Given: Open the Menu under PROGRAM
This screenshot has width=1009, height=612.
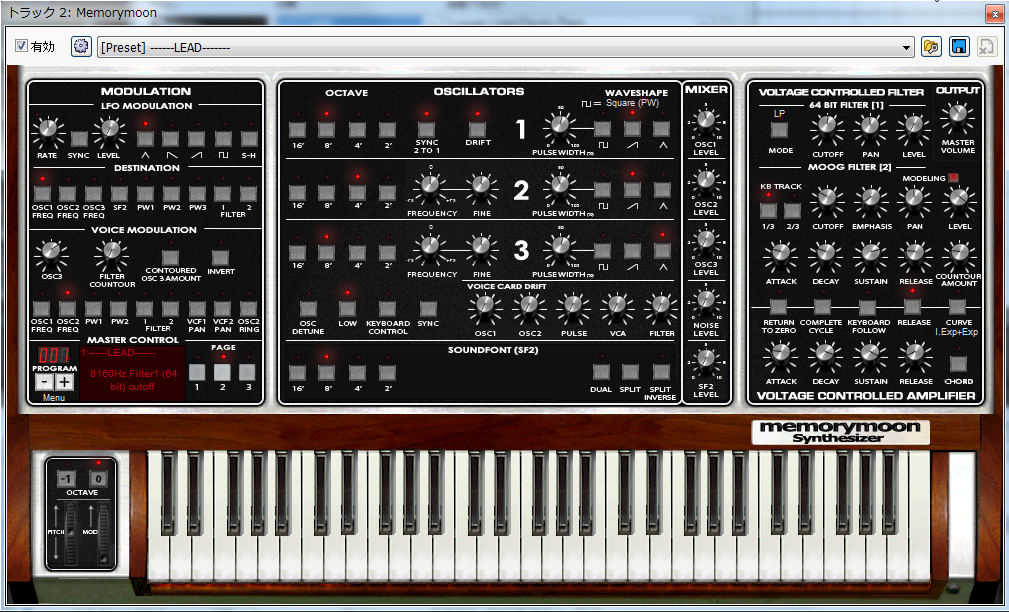Looking at the screenshot, I should pos(54,398).
